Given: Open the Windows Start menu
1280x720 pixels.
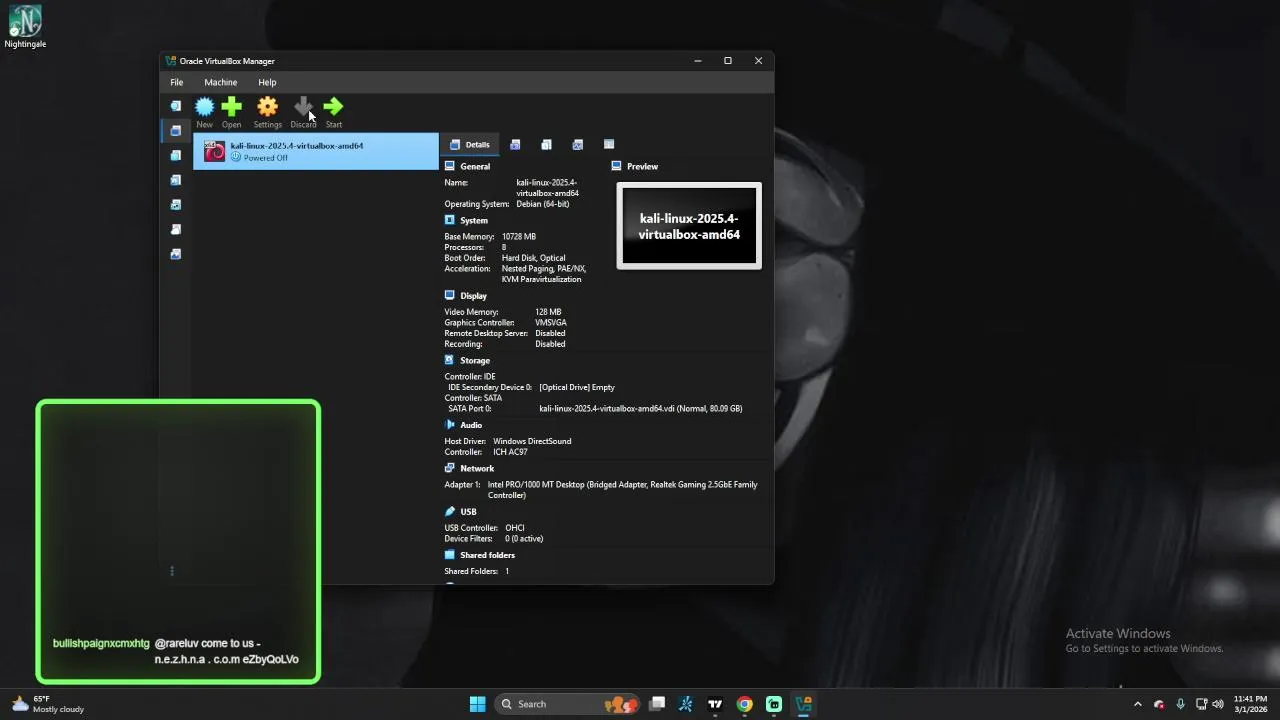Looking at the screenshot, I should [x=478, y=704].
